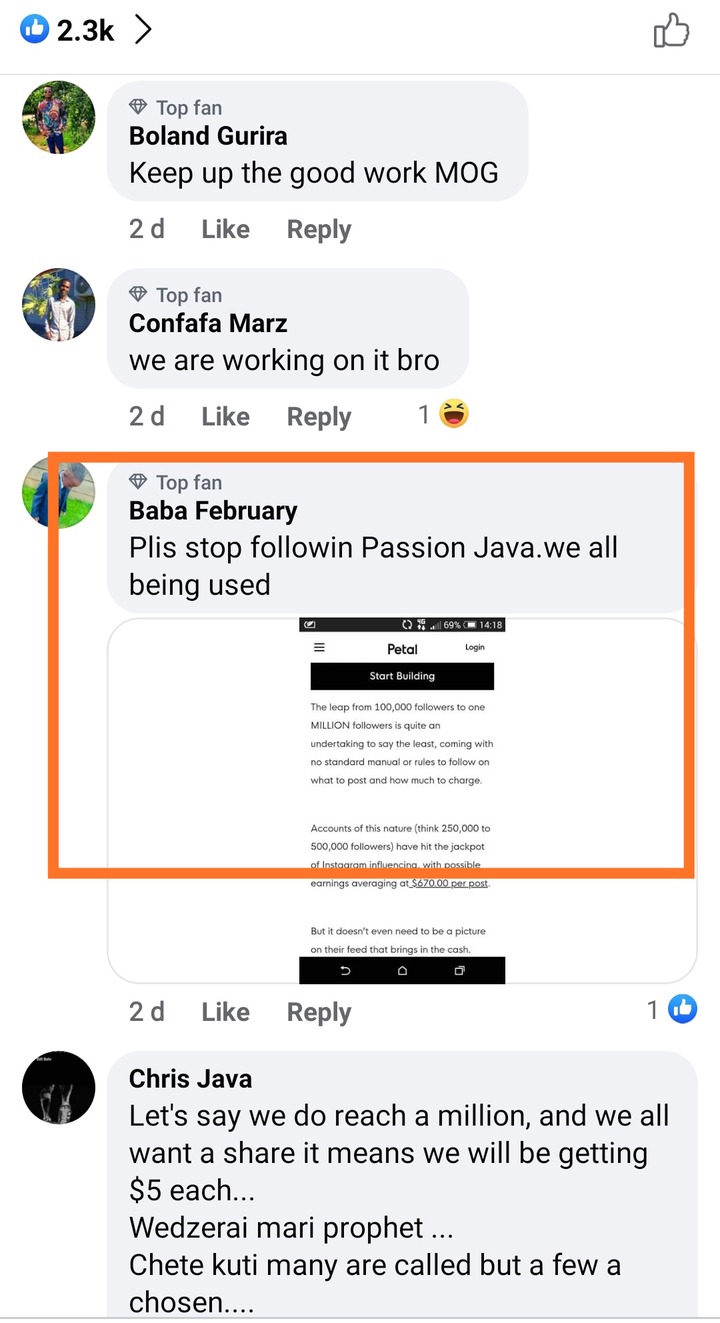720x1323 pixels.
Task: Reply to Baba February's comment
Action: point(319,1013)
